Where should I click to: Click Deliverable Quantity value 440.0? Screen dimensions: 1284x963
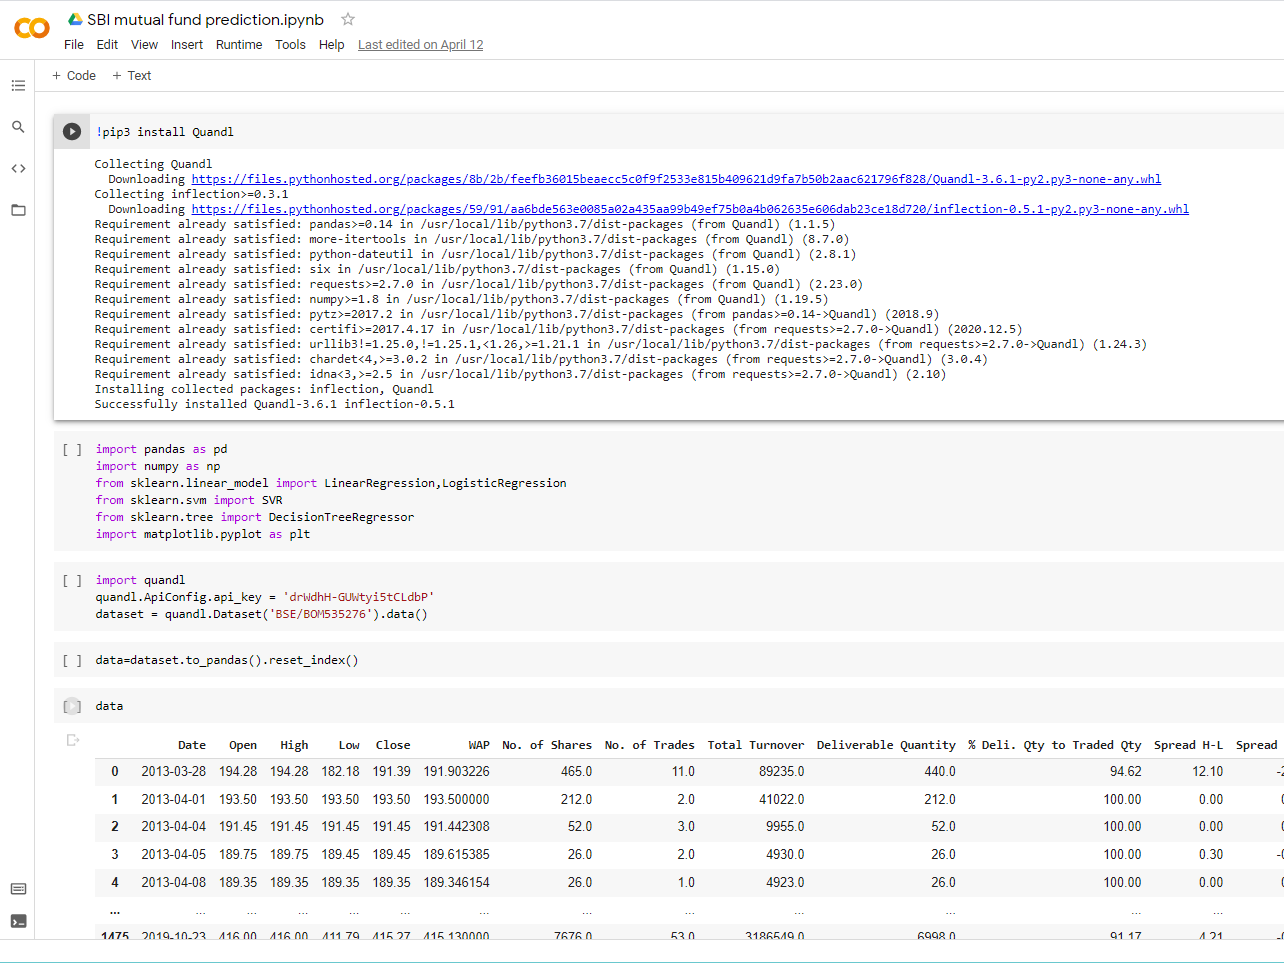click(x=939, y=772)
